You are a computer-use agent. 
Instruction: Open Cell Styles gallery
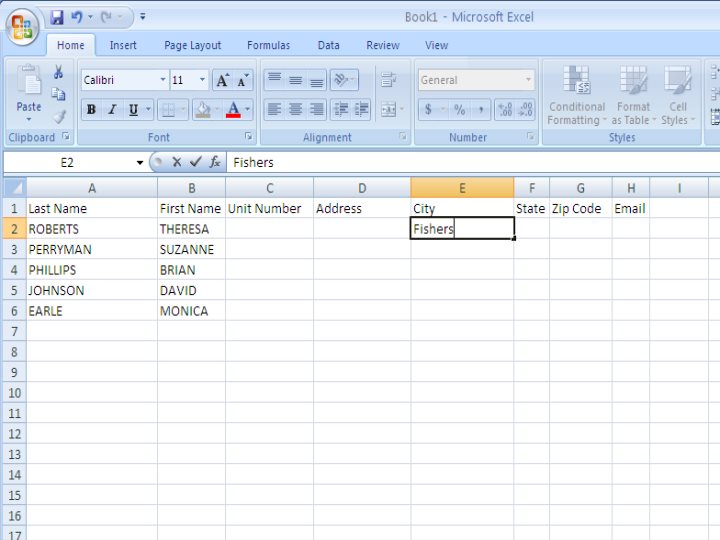pyautogui.click(x=678, y=95)
